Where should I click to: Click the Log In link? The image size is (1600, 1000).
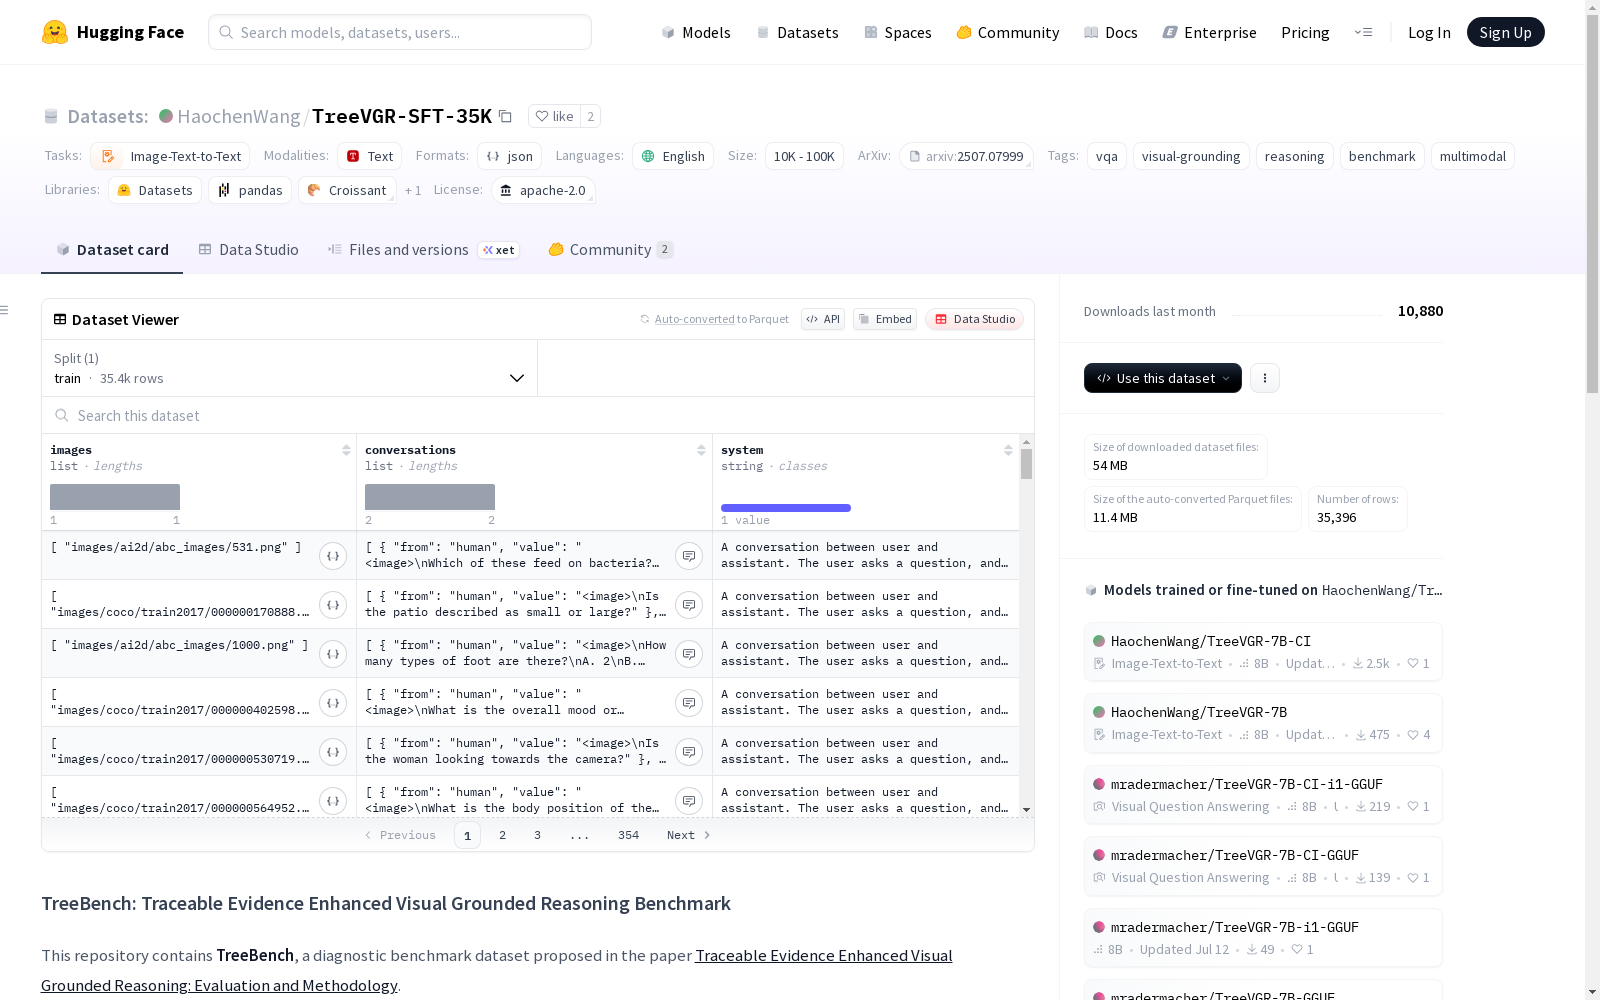(x=1429, y=32)
